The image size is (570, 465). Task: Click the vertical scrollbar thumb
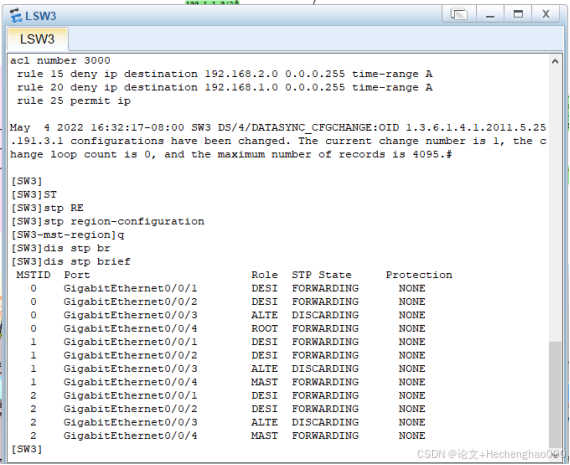point(555,394)
